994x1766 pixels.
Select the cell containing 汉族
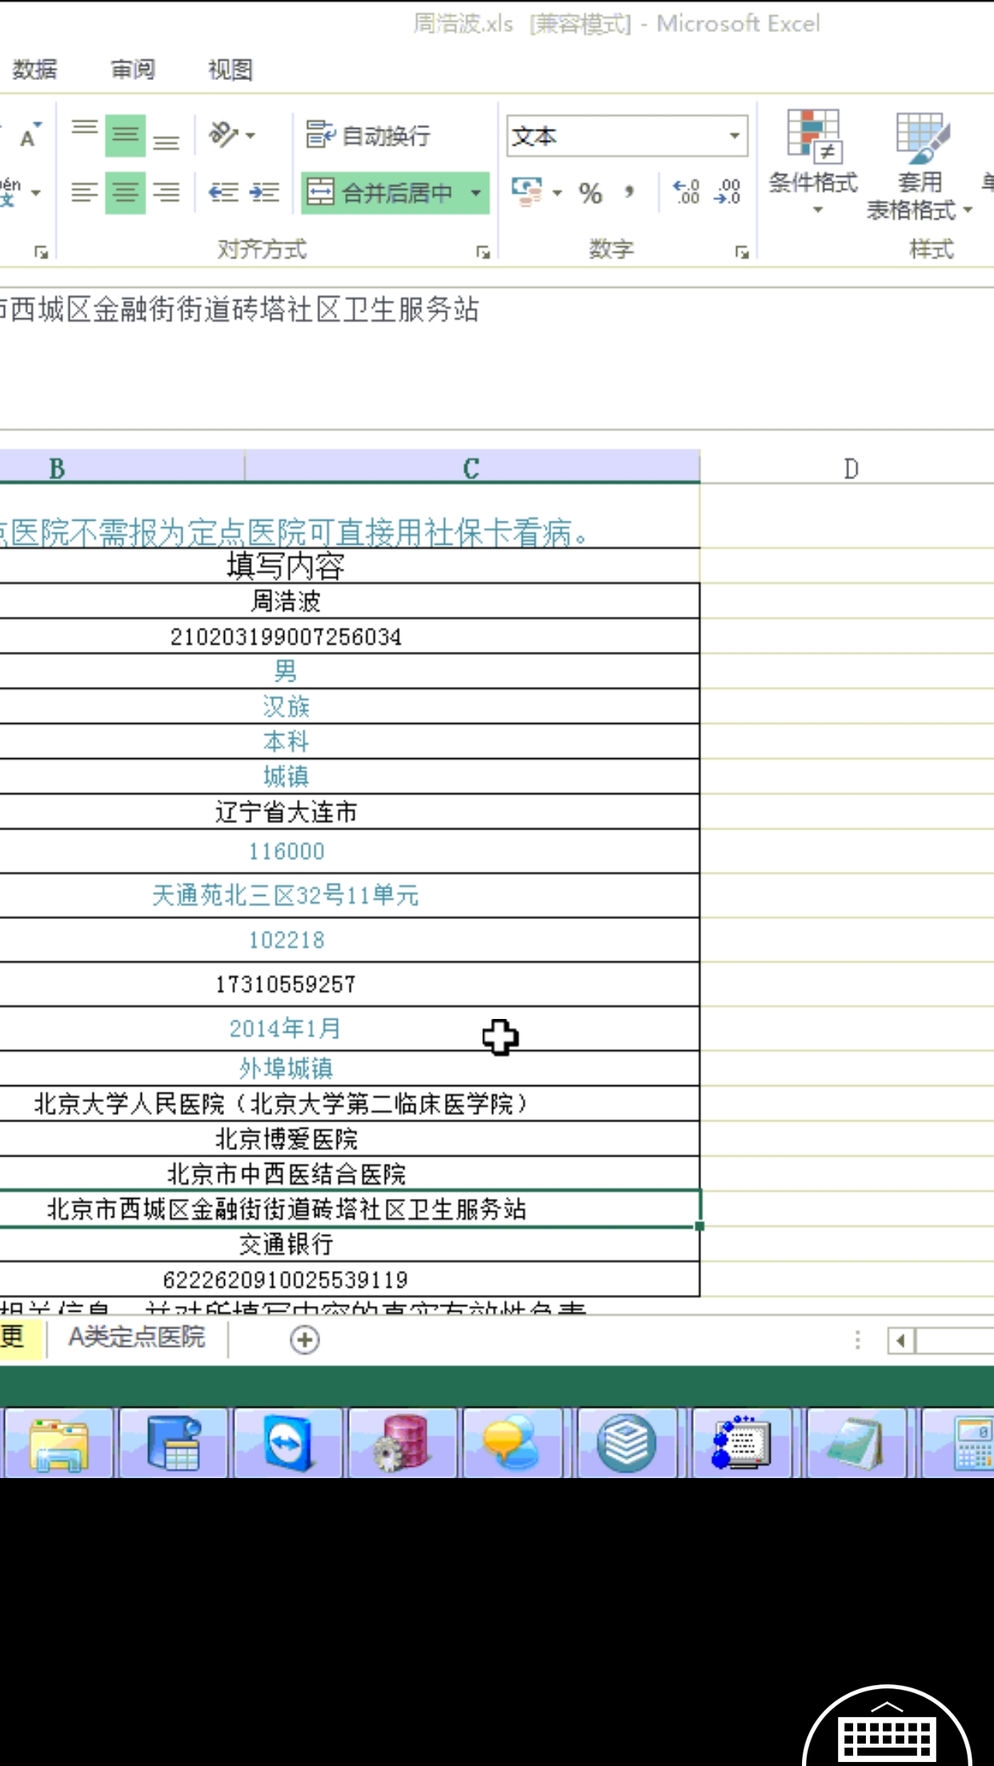point(350,706)
